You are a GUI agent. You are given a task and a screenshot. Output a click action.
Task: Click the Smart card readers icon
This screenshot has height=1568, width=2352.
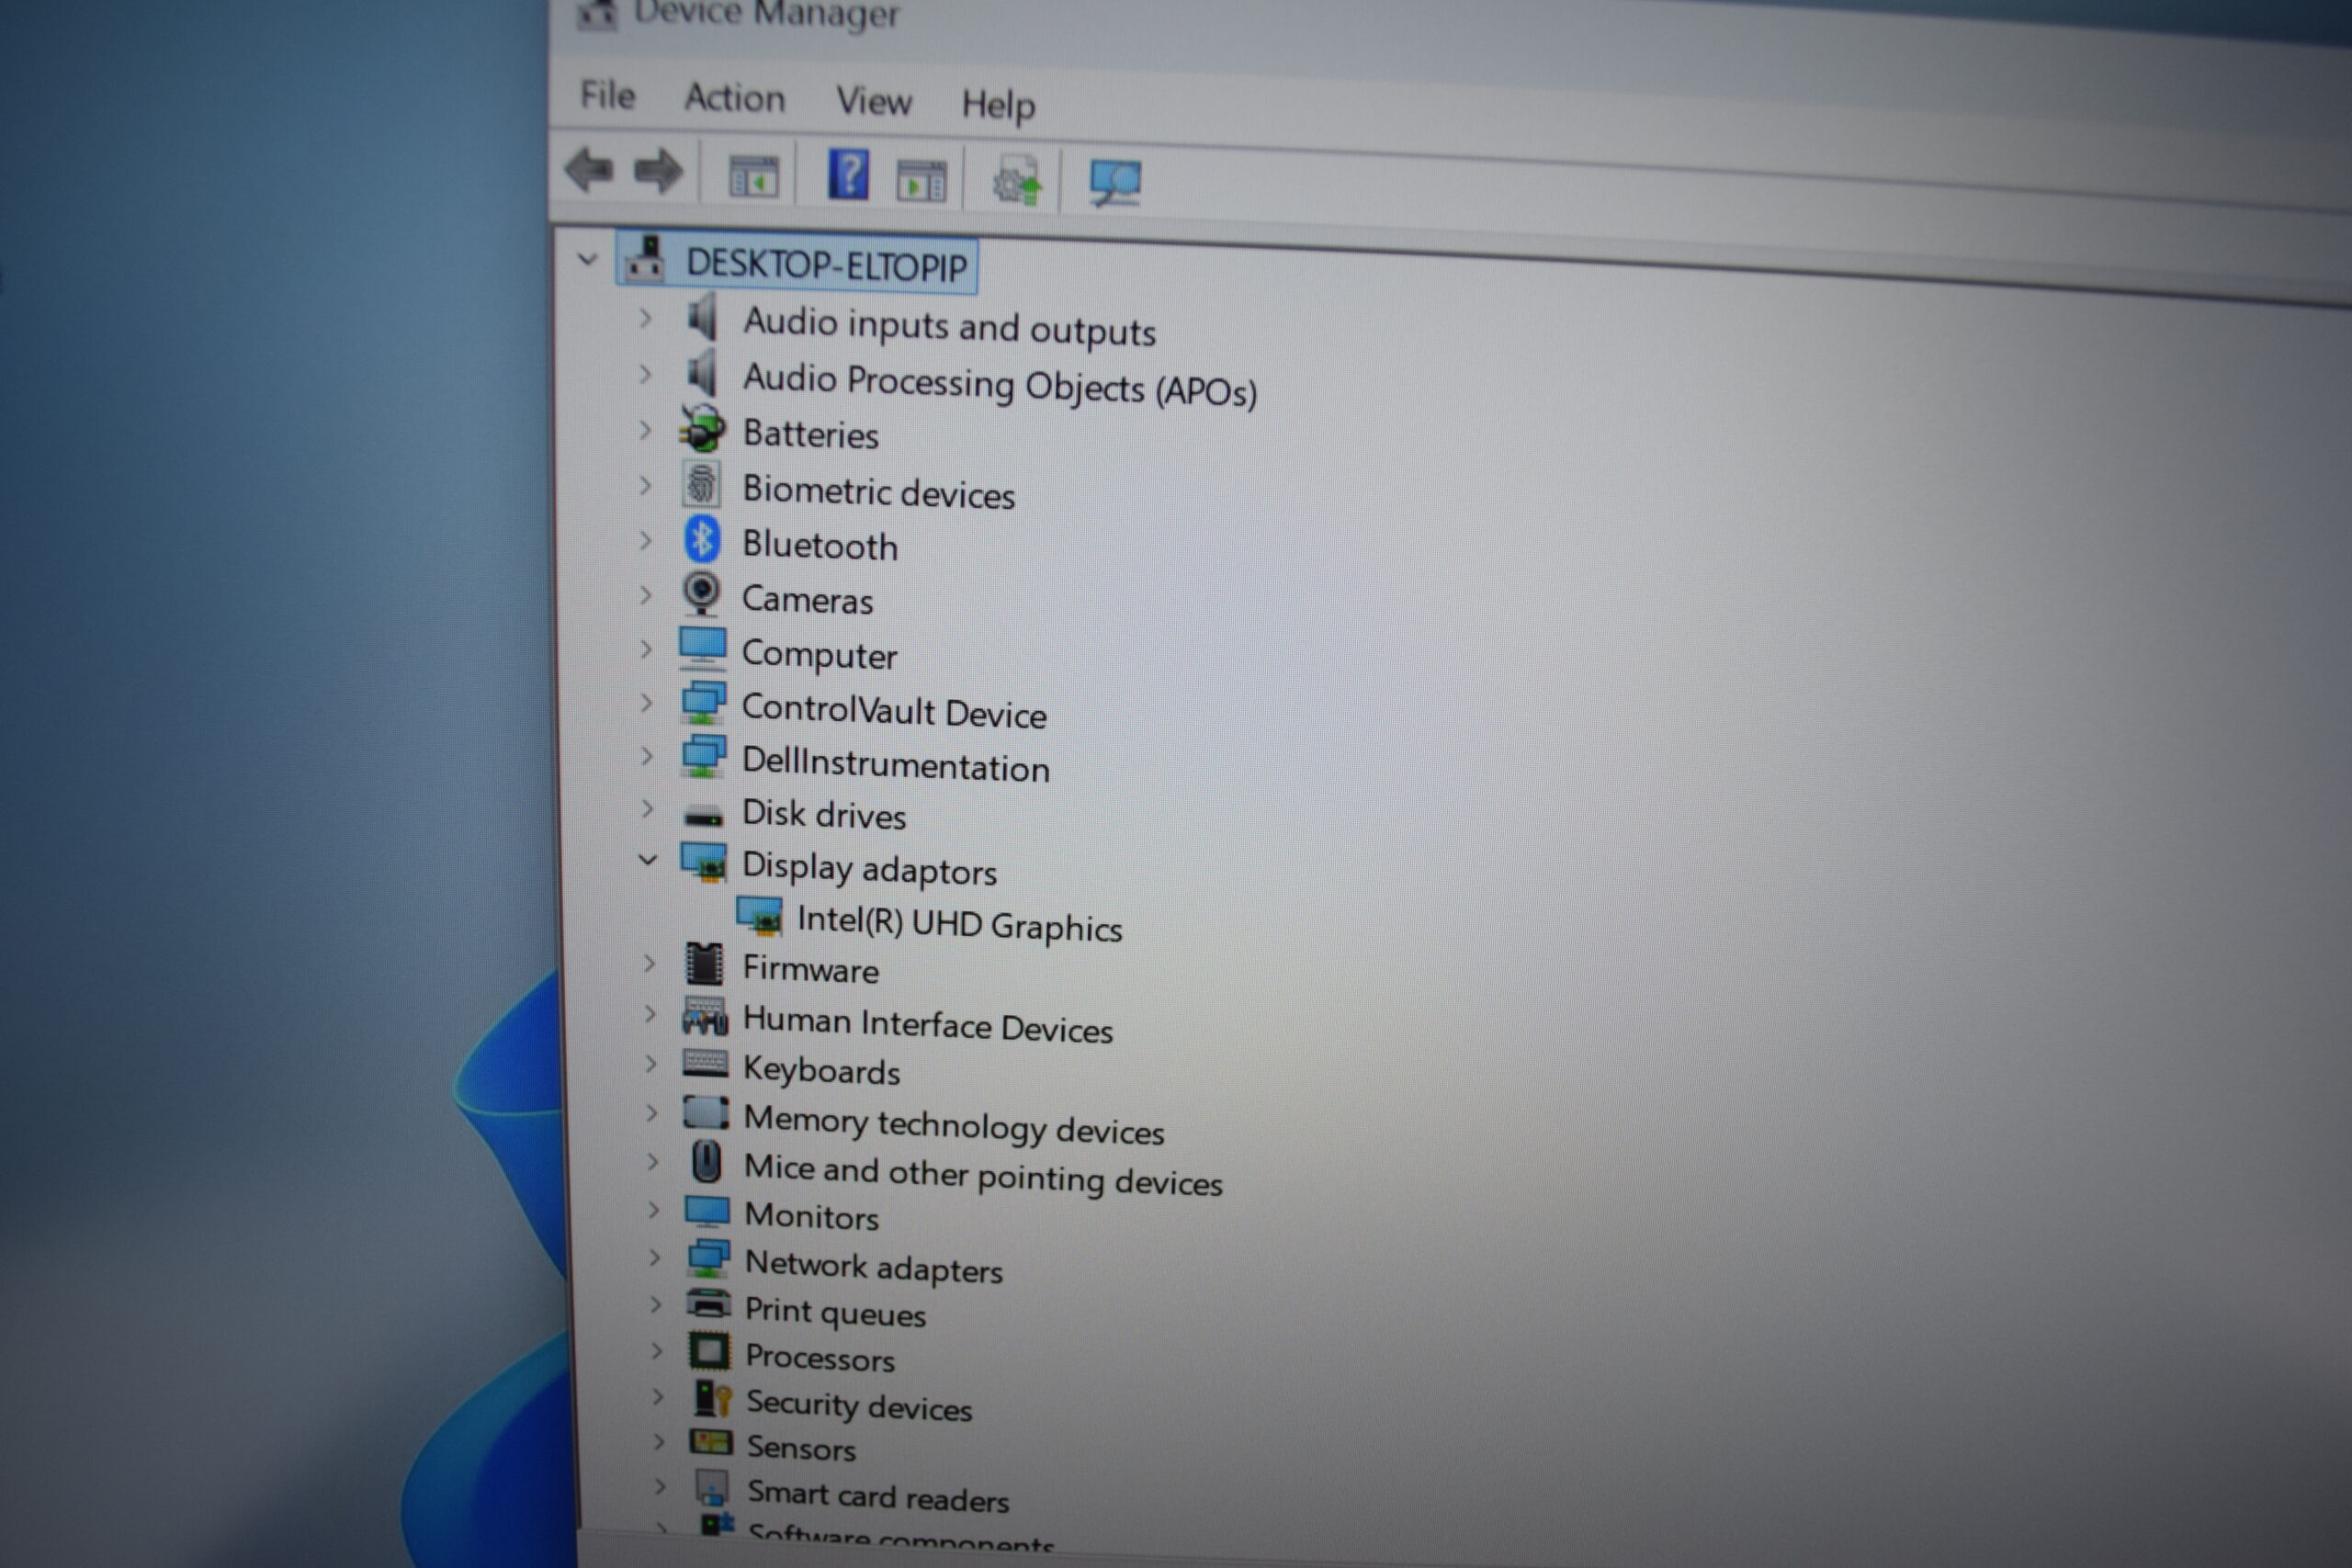712,1488
